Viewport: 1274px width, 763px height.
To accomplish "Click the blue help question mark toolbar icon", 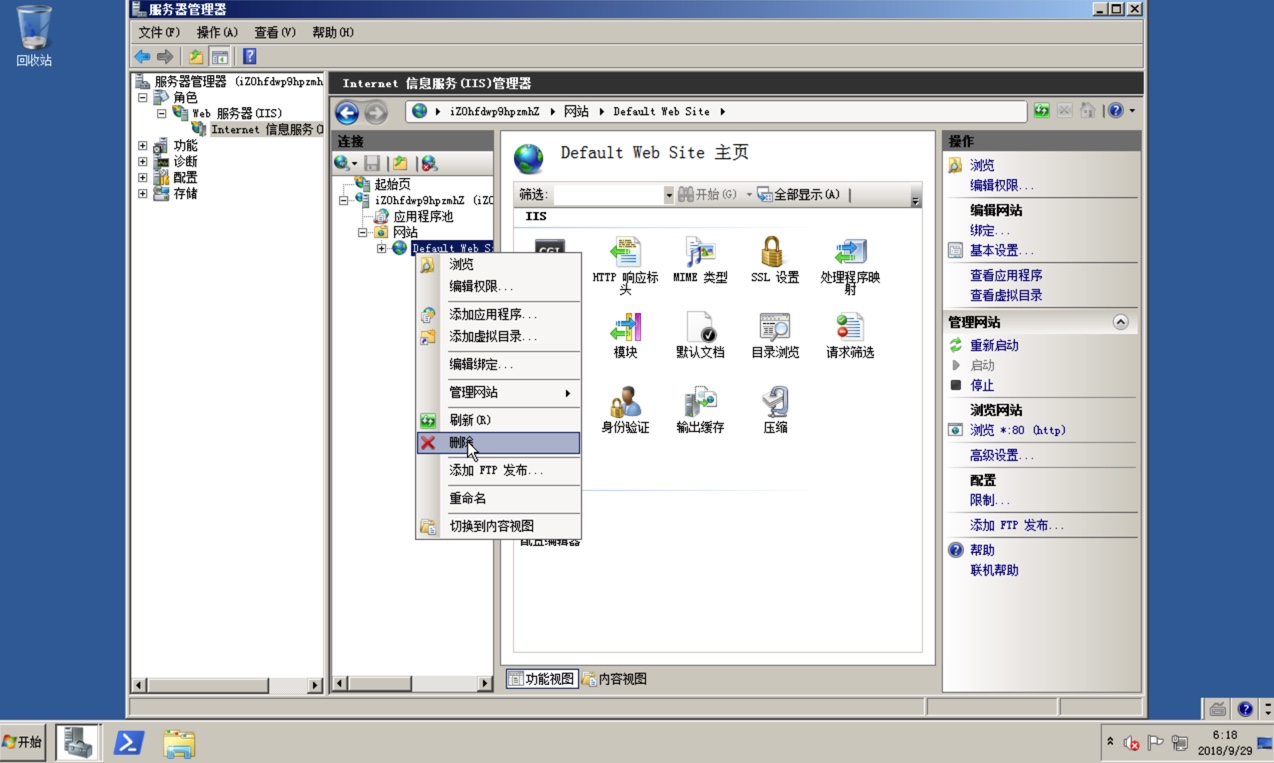I will click(249, 56).
